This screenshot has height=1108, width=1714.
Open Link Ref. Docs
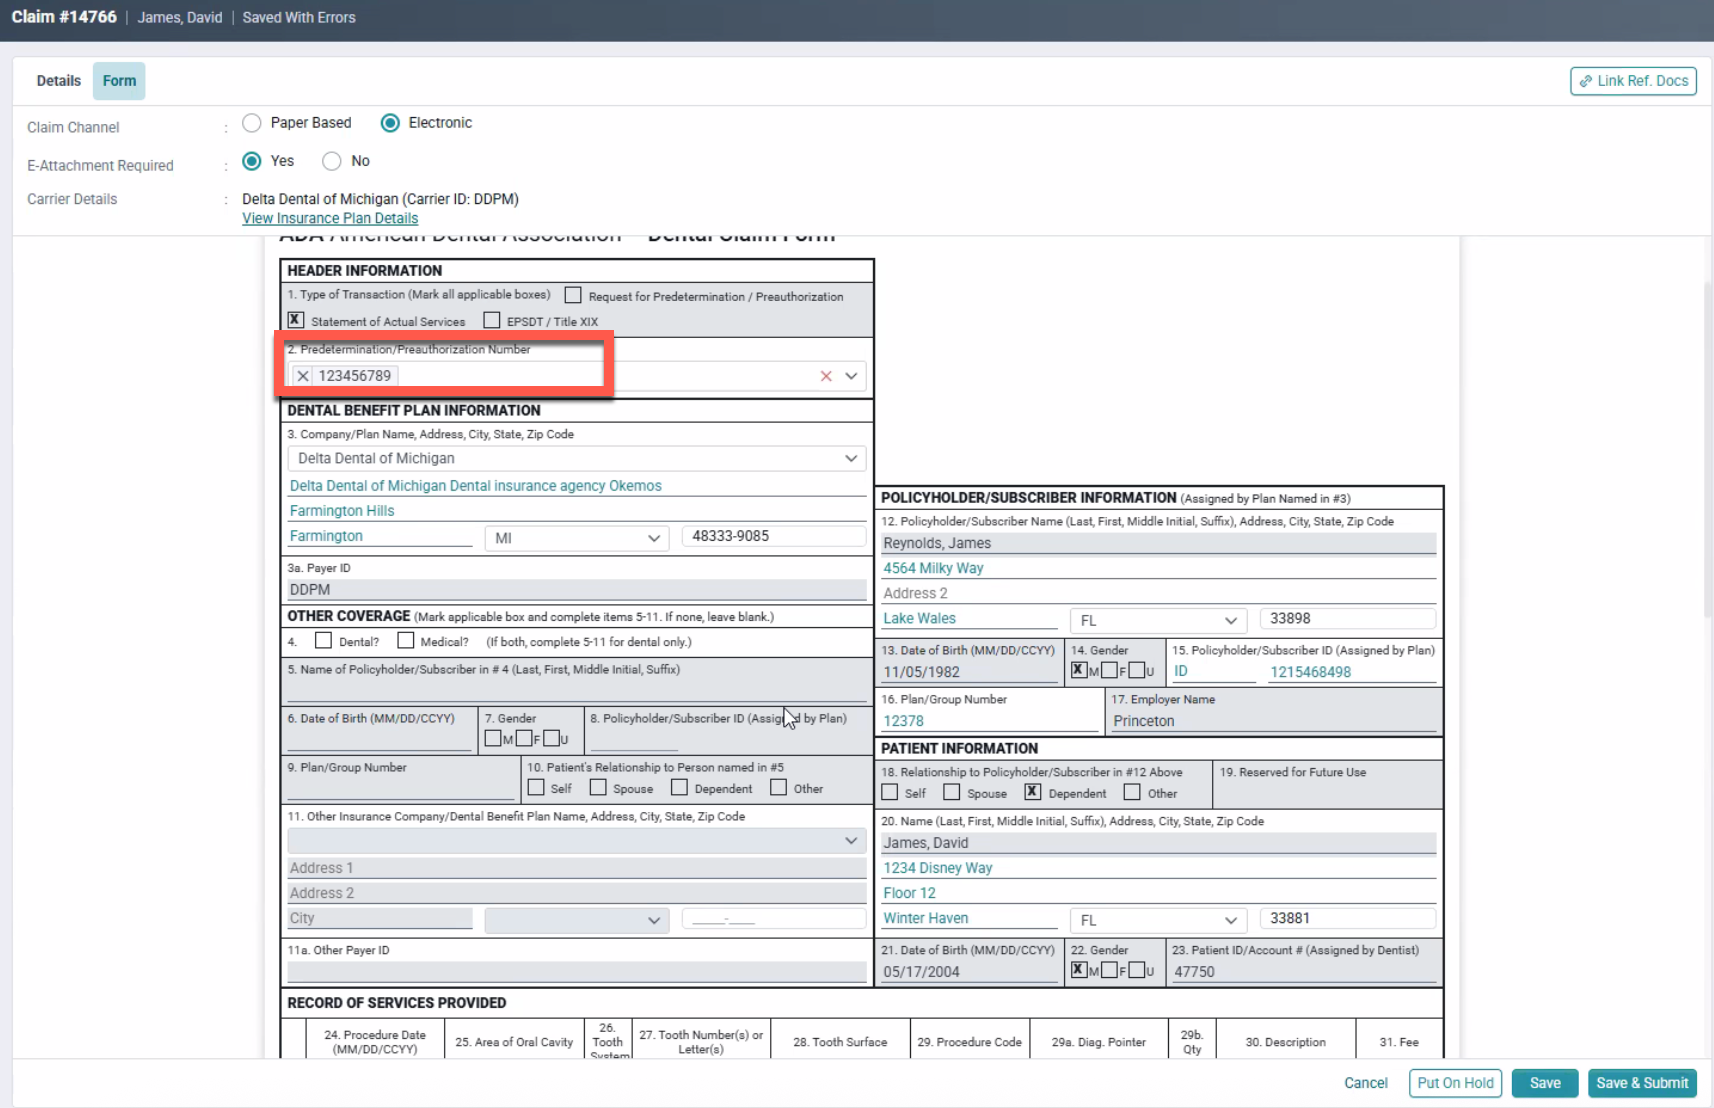[x=1633, y=81]
